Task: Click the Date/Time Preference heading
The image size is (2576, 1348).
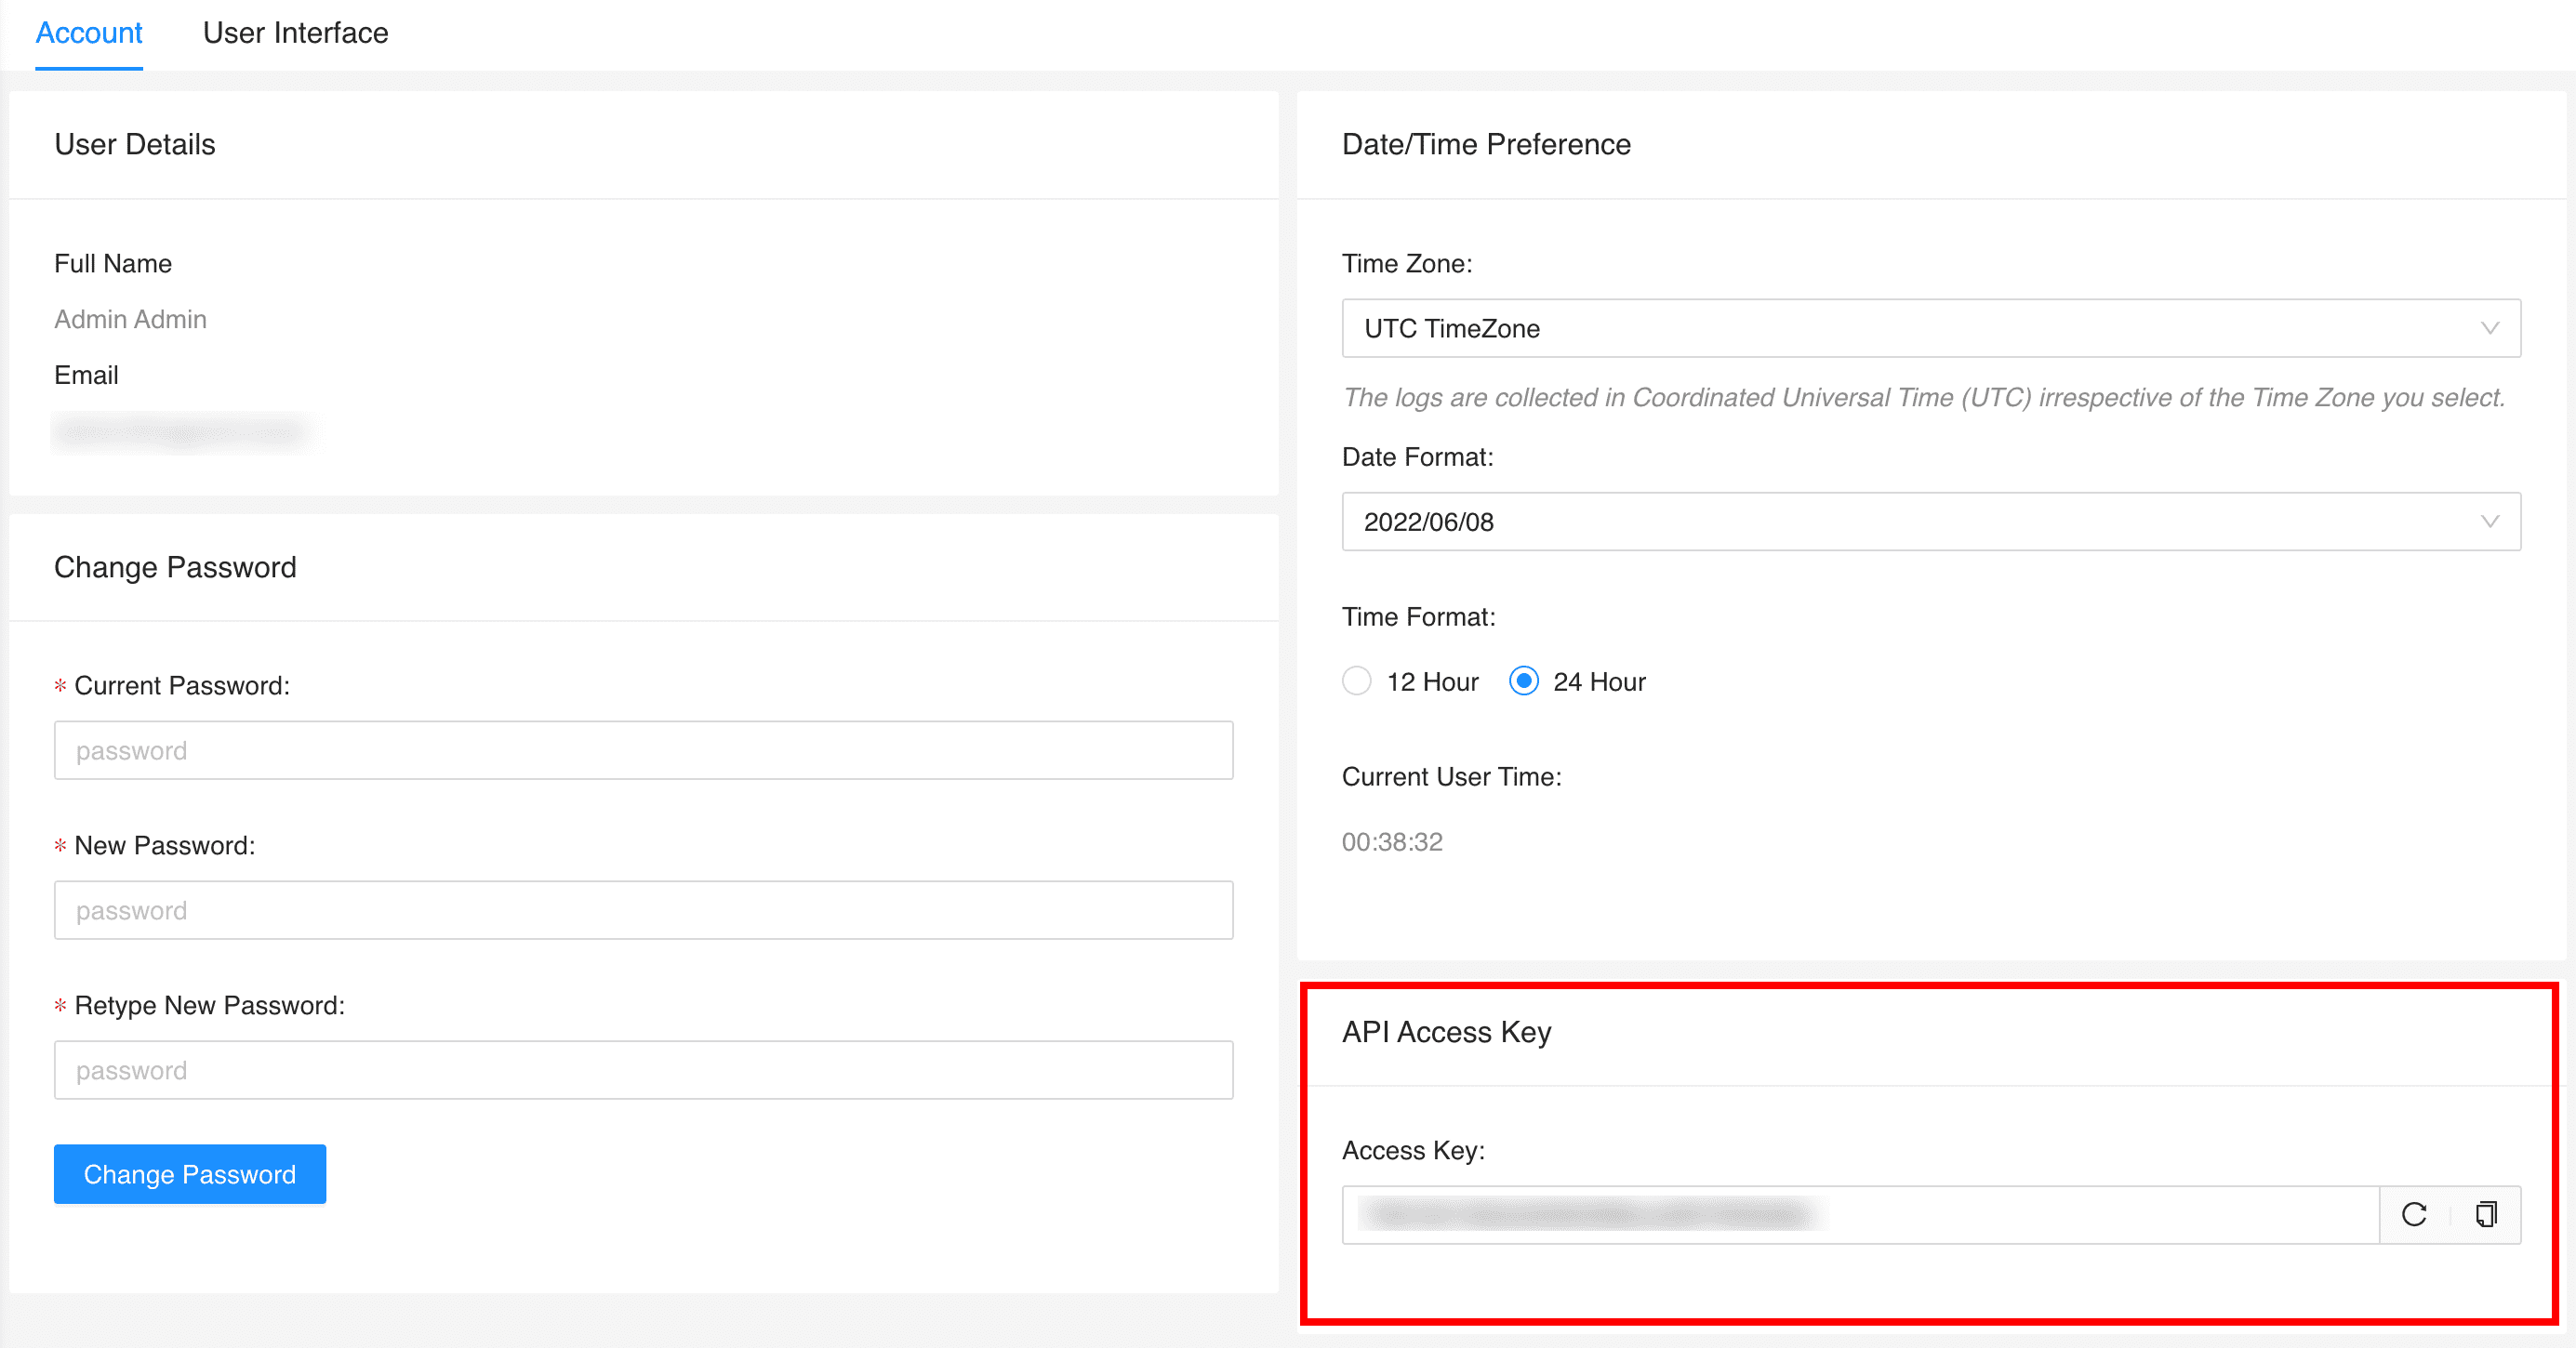Action: tap(1487, 144)
